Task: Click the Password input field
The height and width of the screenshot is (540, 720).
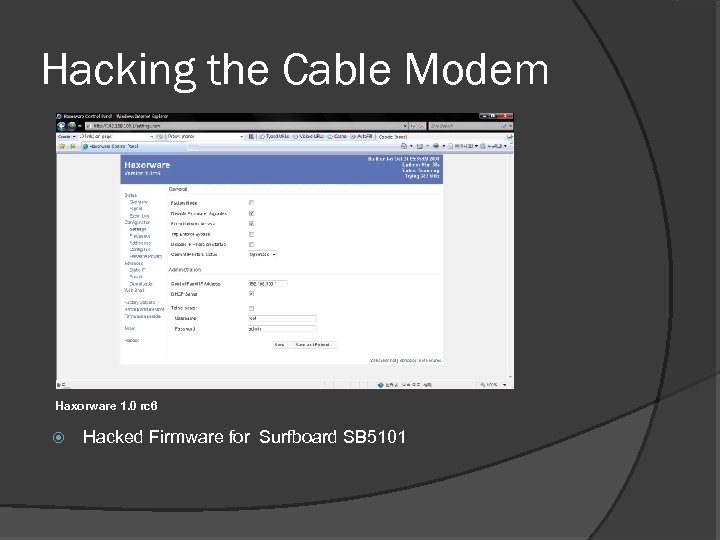Action: 282,329
